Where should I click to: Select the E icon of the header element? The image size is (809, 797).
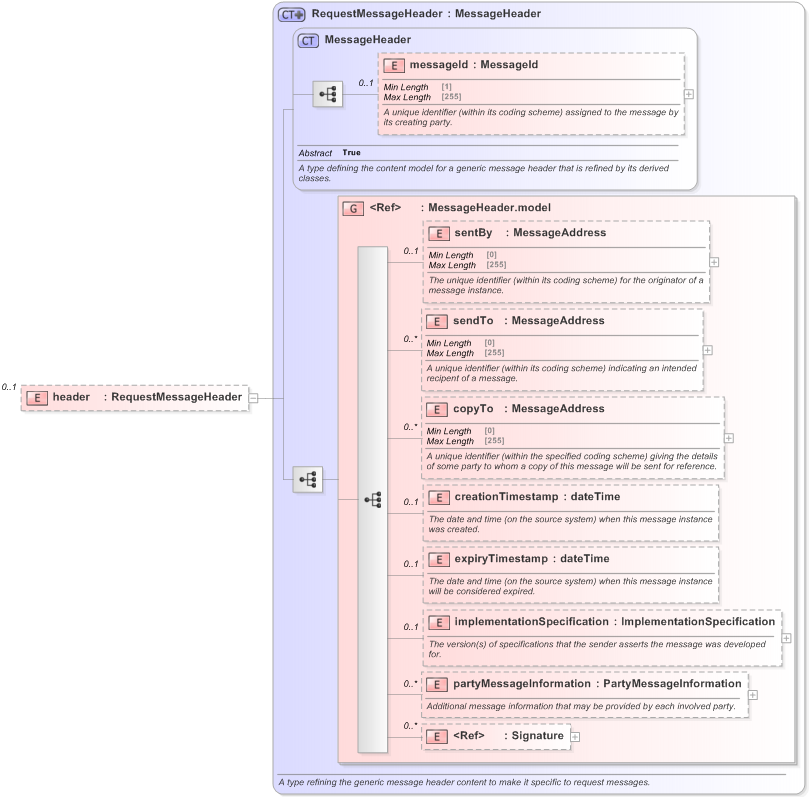click(x=36, y=397)
